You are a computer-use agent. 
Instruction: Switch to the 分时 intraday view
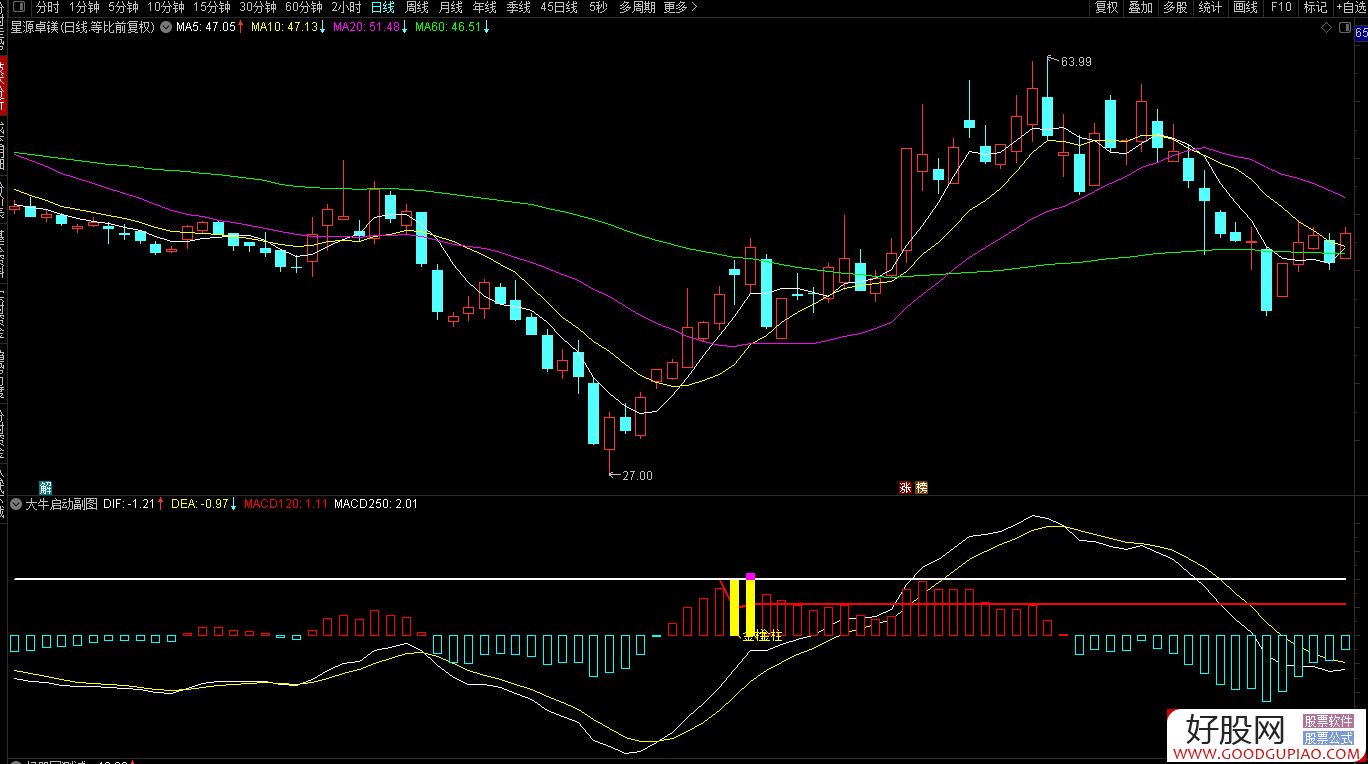(x=48, y=7)
